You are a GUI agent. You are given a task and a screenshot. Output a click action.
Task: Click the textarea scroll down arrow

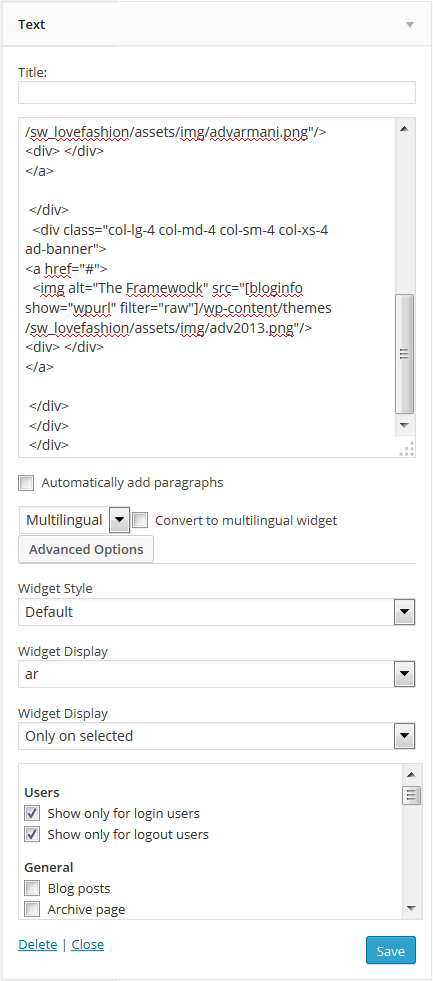coord(404,425)
